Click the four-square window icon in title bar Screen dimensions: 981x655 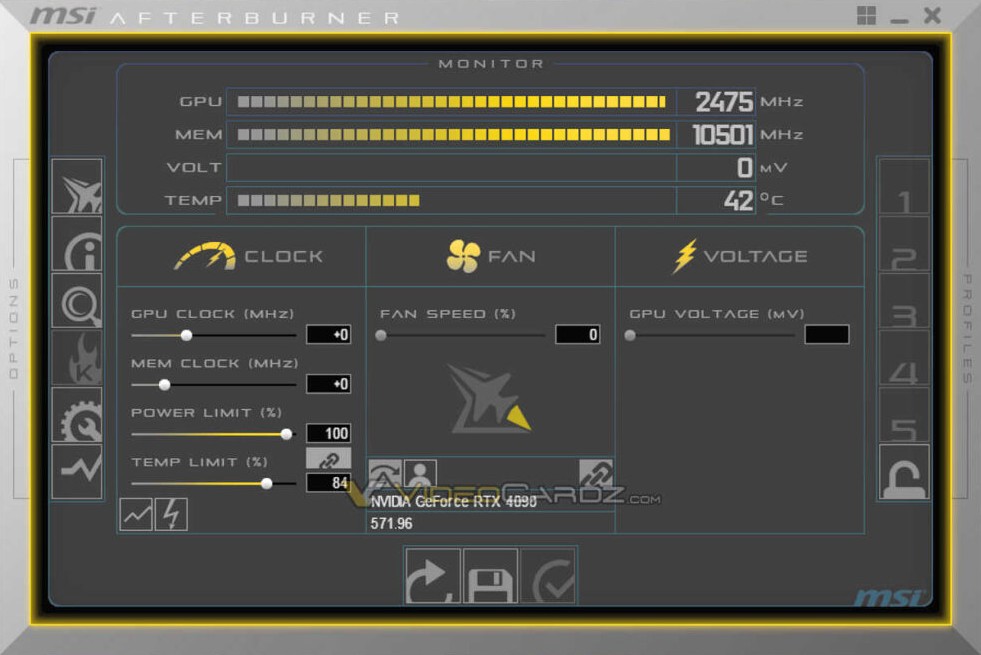click(867, 16)
